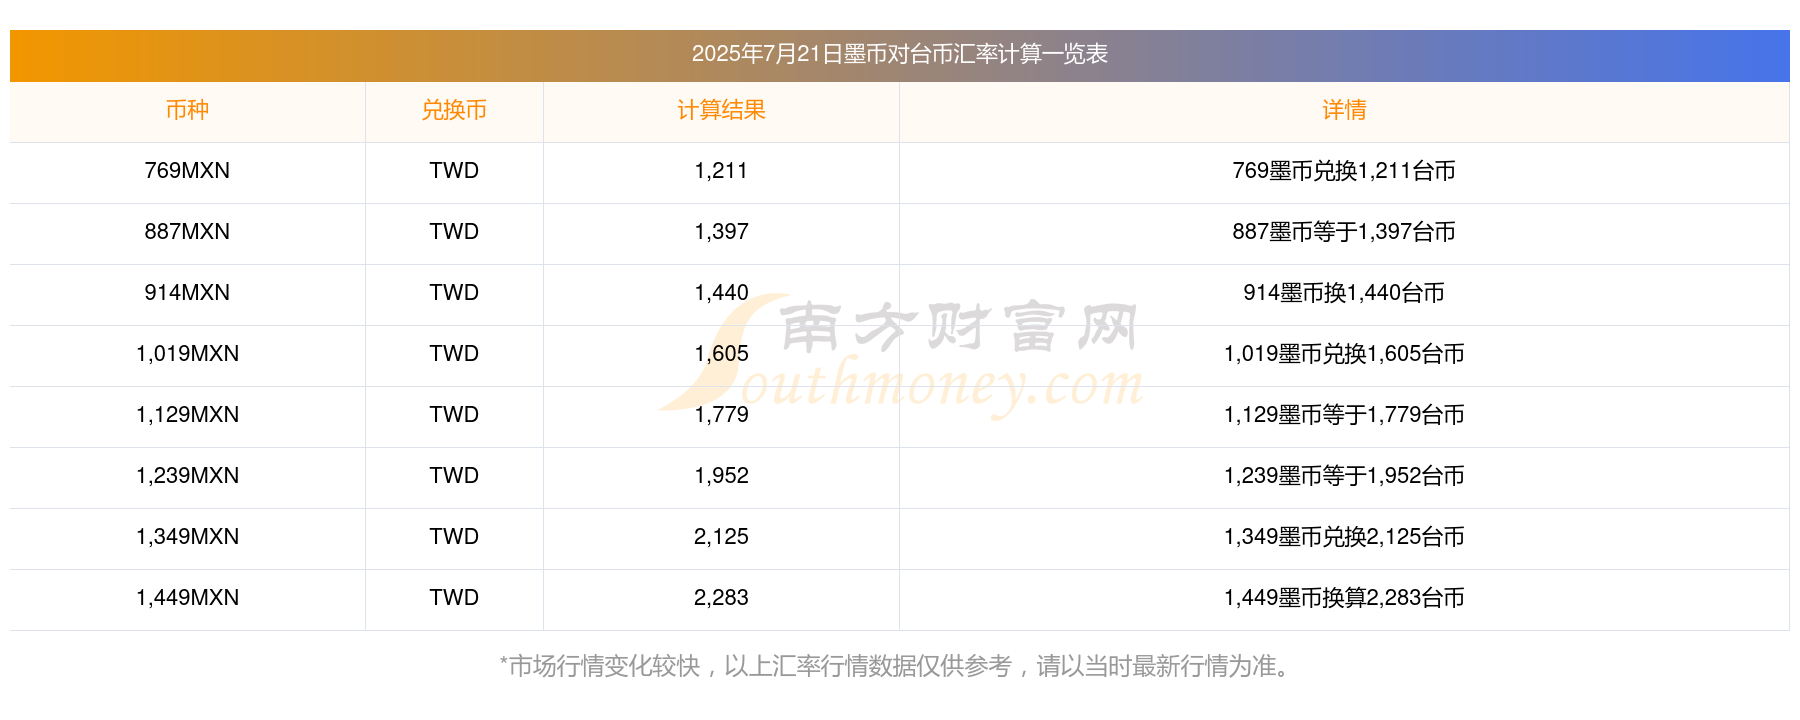Click the result value 1,440
The width and height of the screenshot is (1800, 720).
pos(721,293)
